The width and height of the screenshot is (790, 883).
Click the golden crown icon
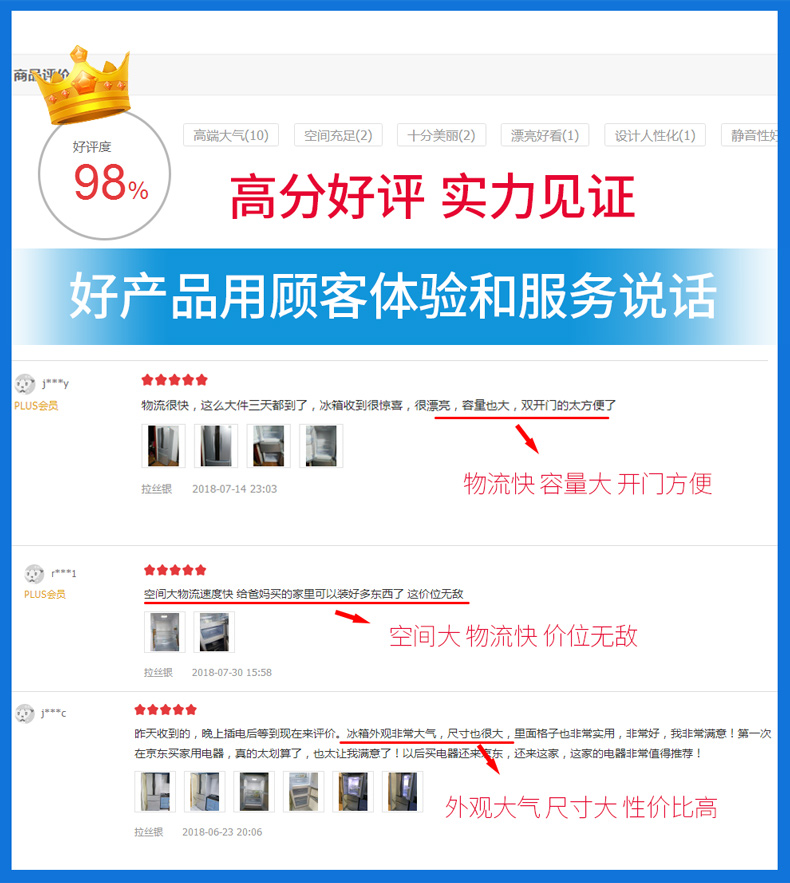[87, 84]
